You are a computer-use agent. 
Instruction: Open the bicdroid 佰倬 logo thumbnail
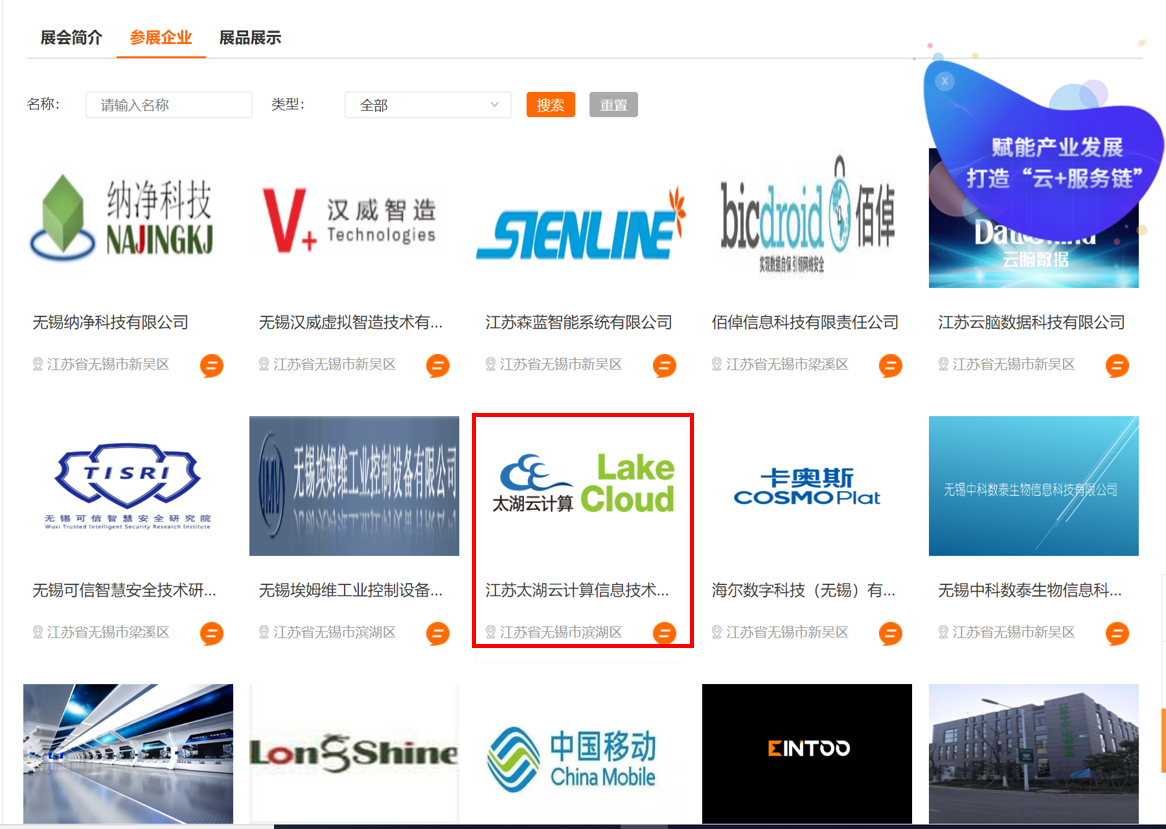[807, 218]
